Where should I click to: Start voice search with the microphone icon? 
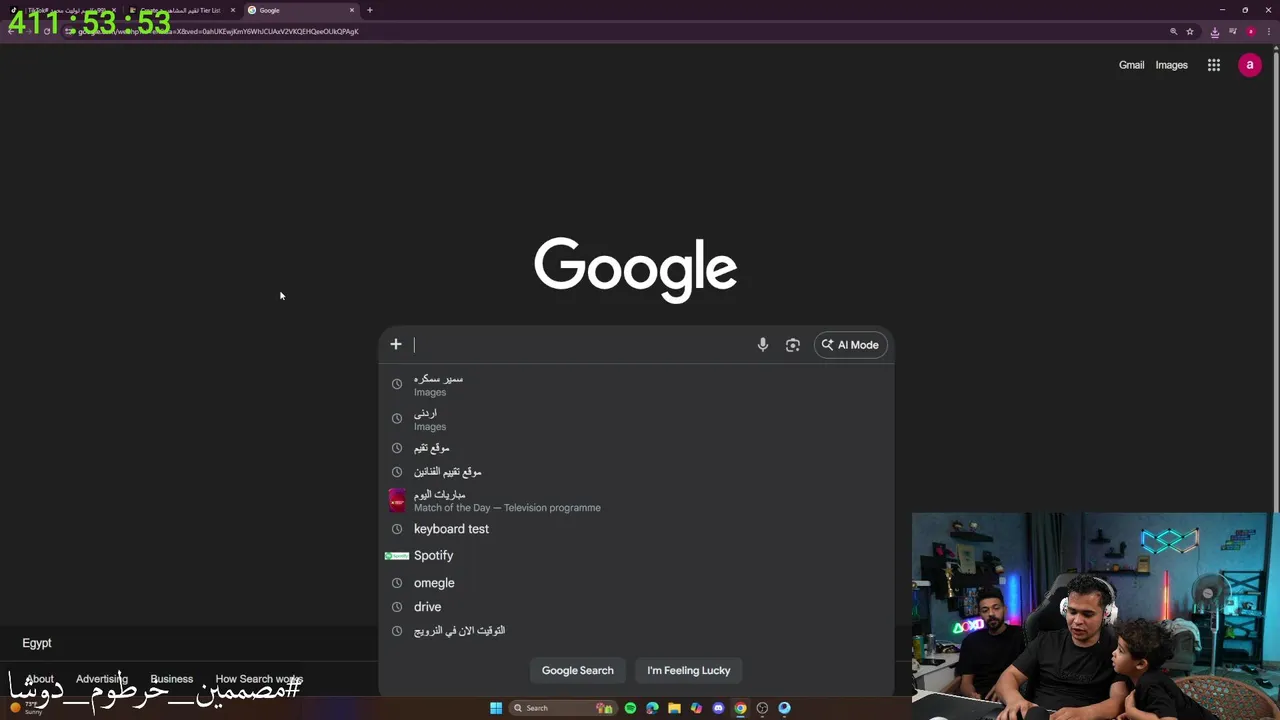(763, 345)
